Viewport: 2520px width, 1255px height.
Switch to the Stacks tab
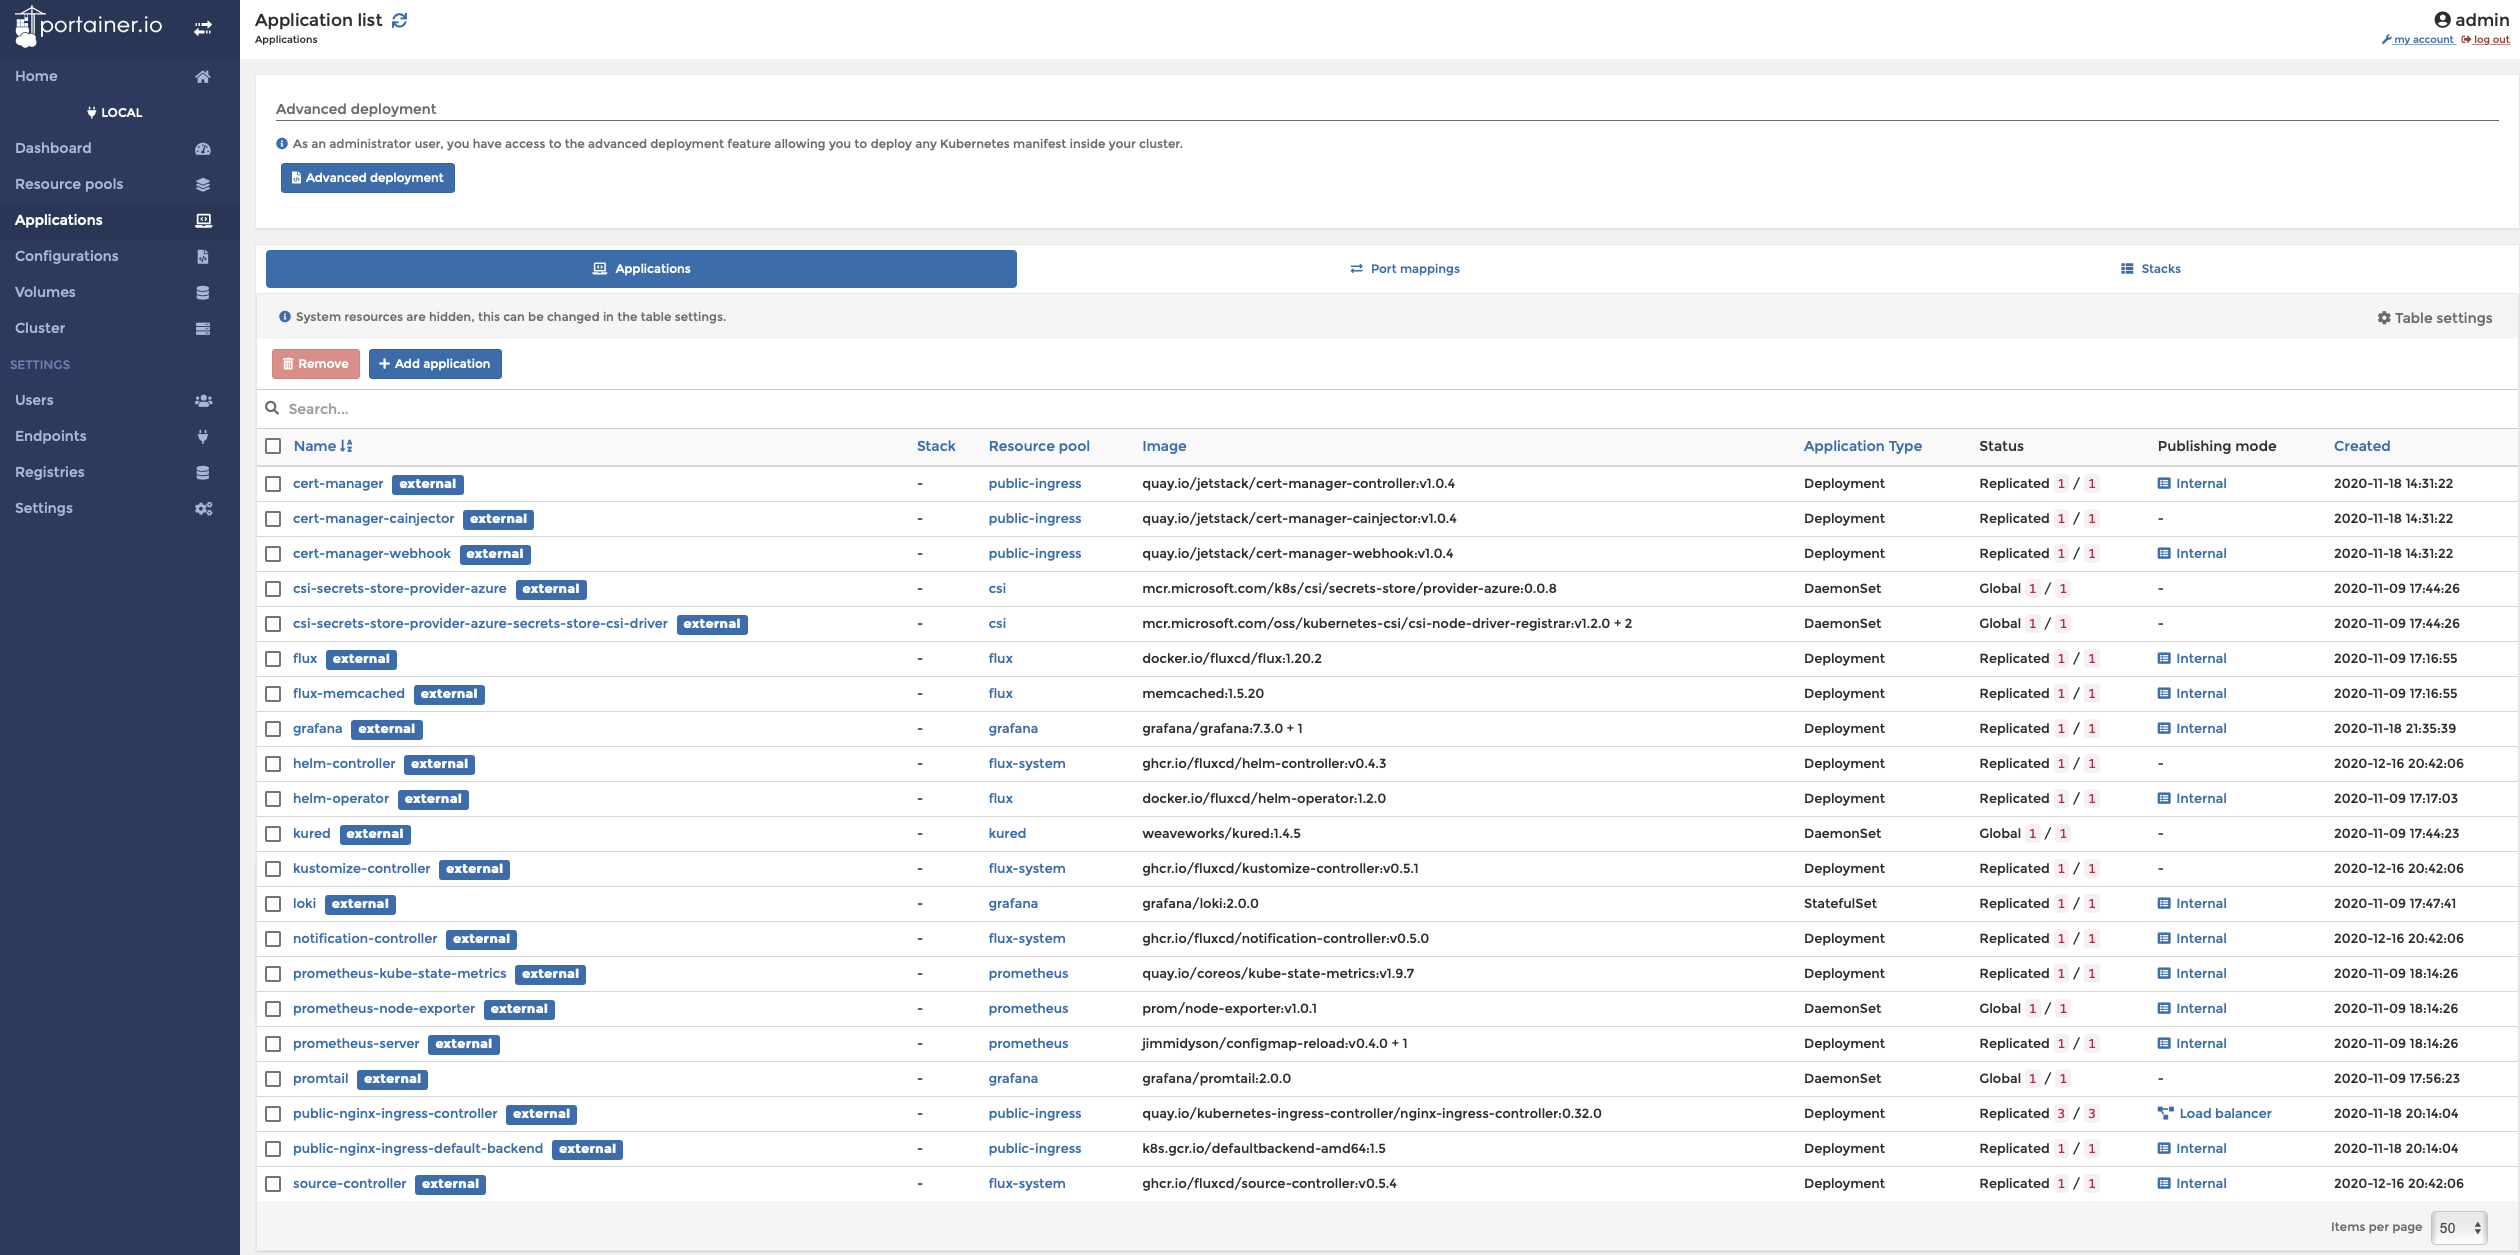[2150, 269]
